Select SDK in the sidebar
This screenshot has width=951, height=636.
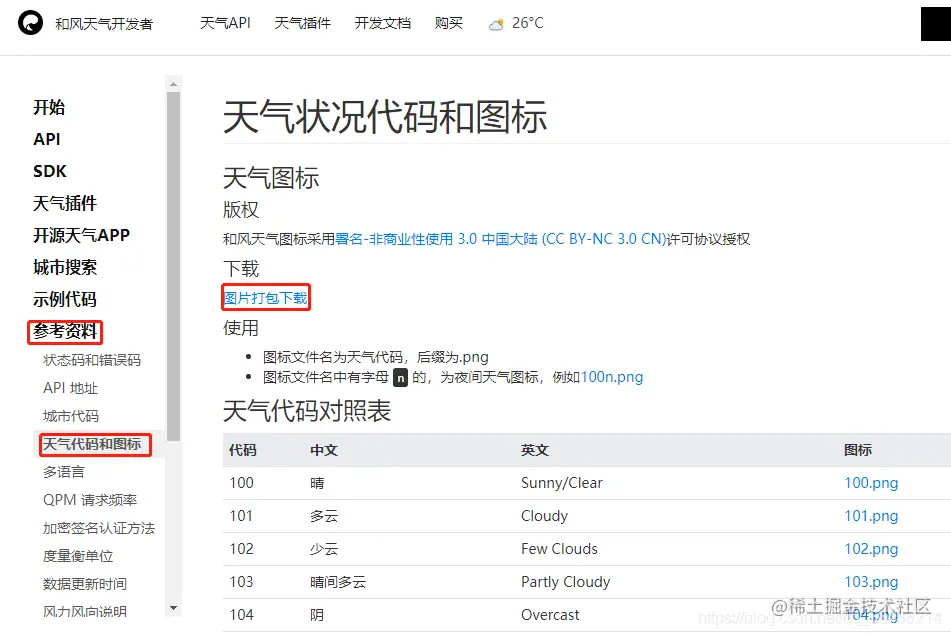click(50, 171)
